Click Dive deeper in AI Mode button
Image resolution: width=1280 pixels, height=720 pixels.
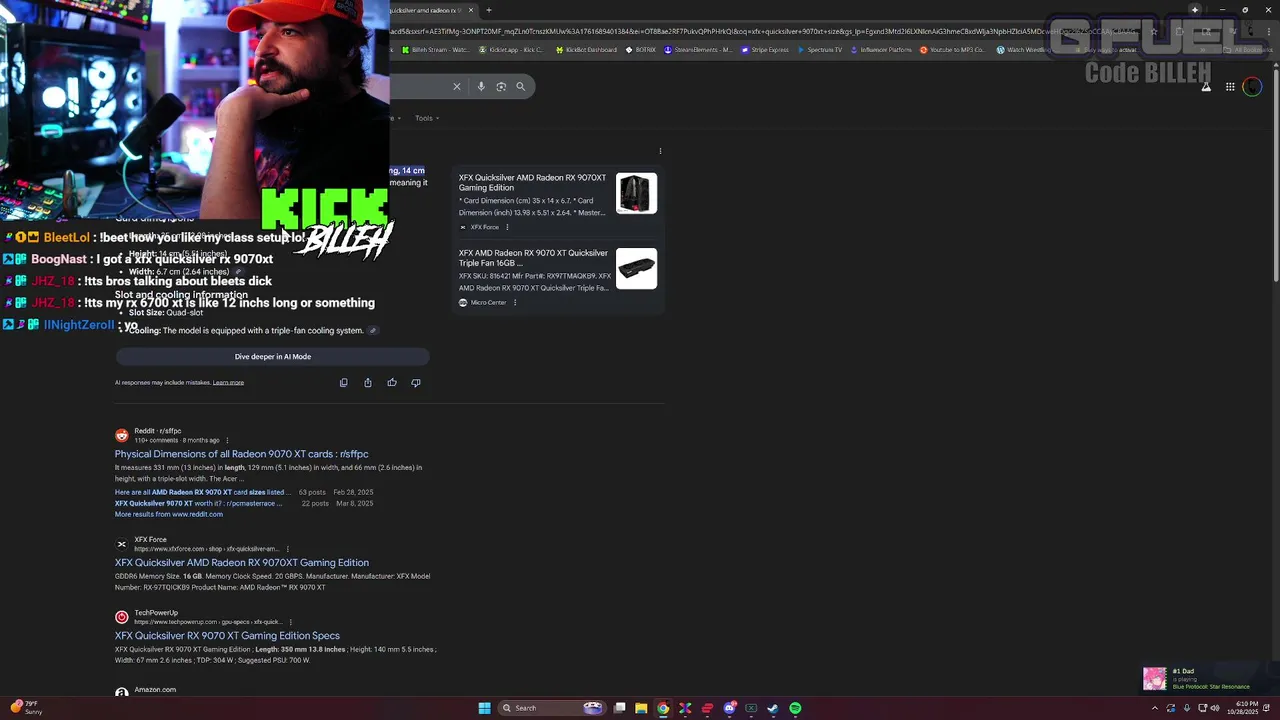click(x=273, y=357)
